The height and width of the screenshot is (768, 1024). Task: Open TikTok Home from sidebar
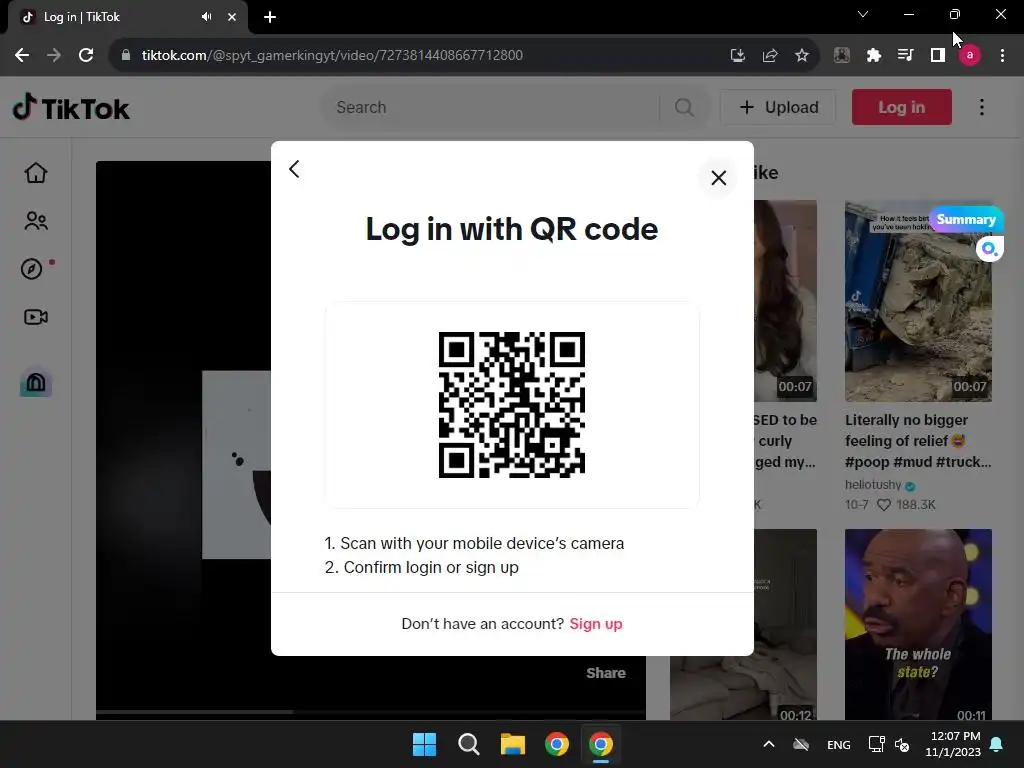[x=36, y=173]
